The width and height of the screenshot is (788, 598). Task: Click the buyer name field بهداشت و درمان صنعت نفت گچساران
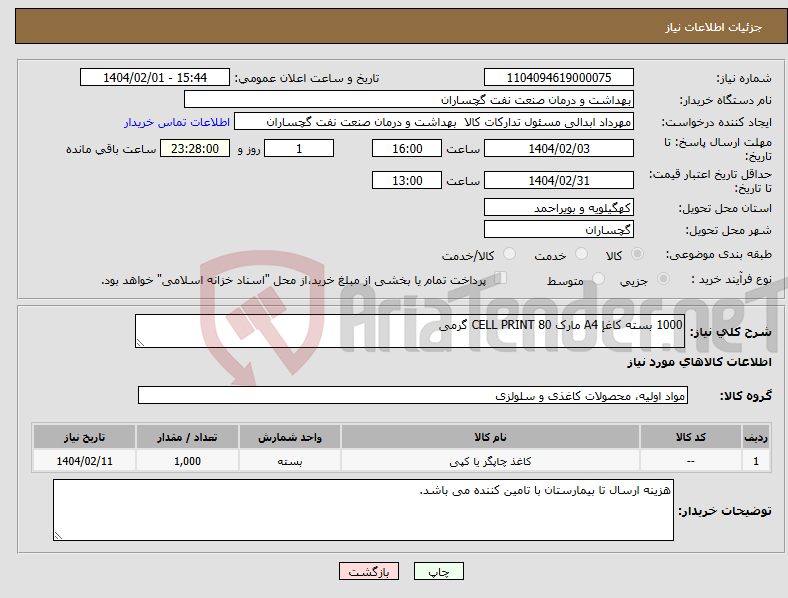[409, 99]
